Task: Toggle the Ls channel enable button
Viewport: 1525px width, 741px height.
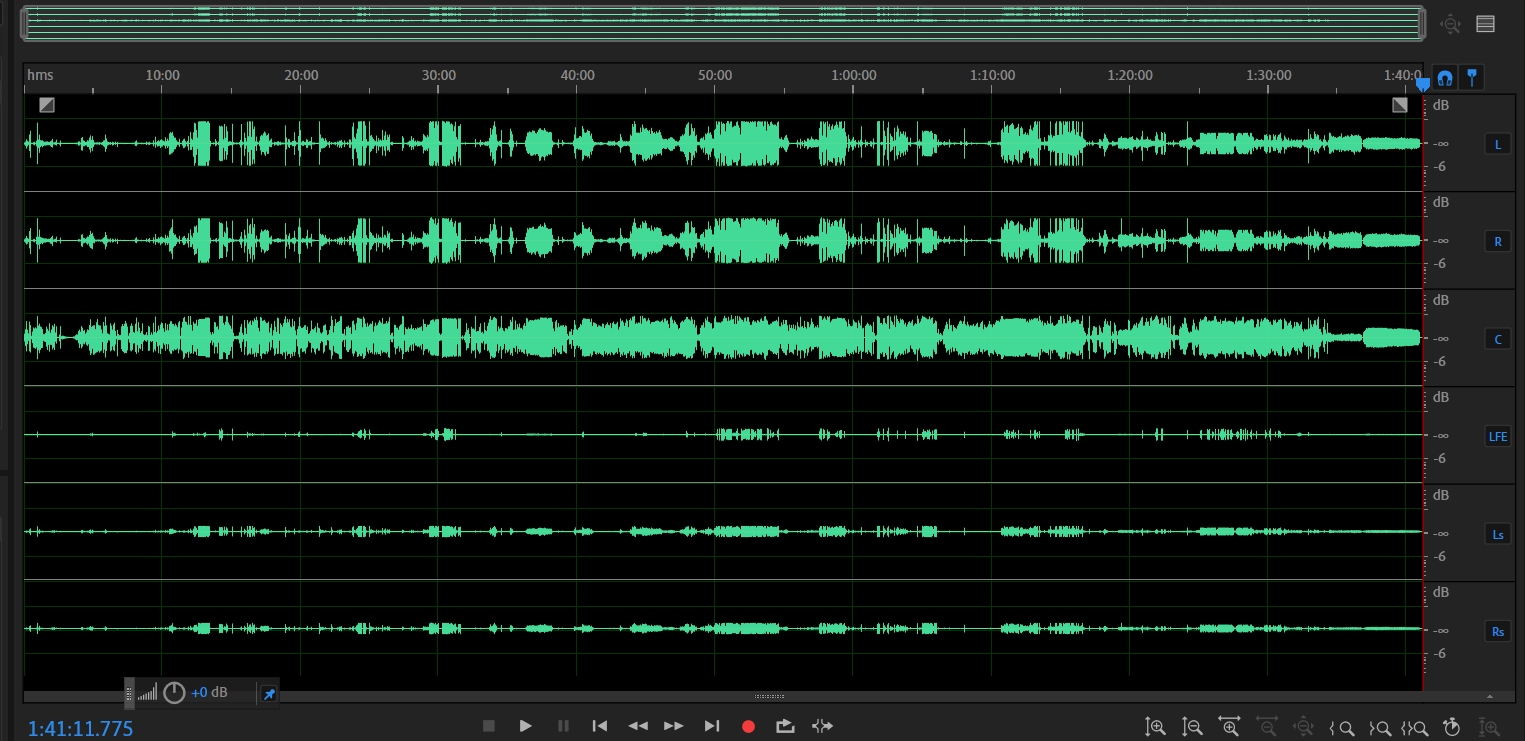Action: pos(1497,534)
